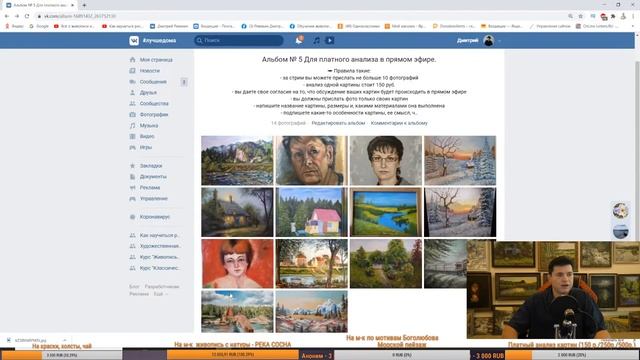
Task: Open the old man portrait thumbnail
Action: [311, 160]
